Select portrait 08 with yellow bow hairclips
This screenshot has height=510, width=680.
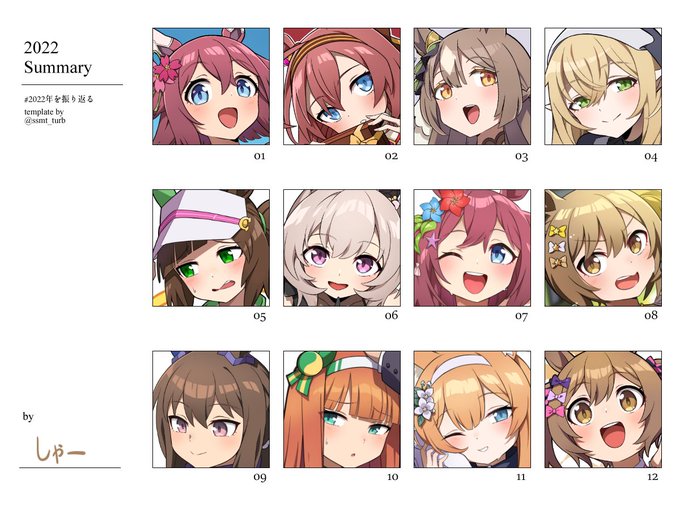point(603,248)
